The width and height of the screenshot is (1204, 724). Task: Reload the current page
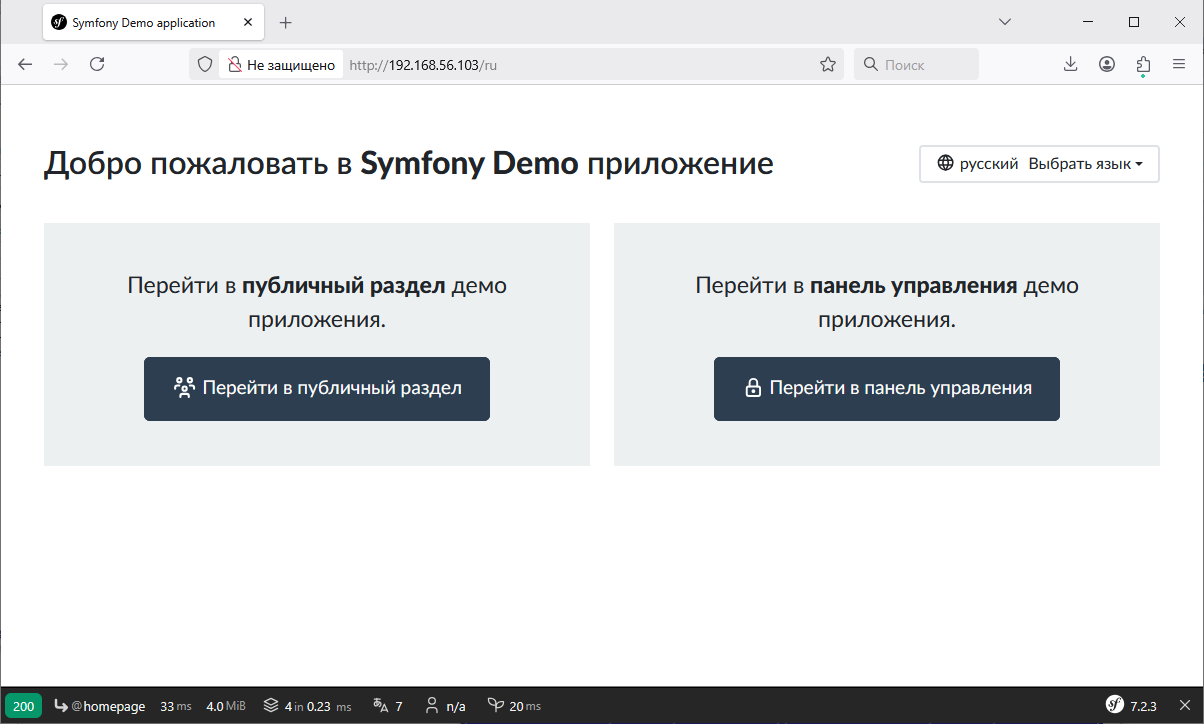[x=97, y=64]
